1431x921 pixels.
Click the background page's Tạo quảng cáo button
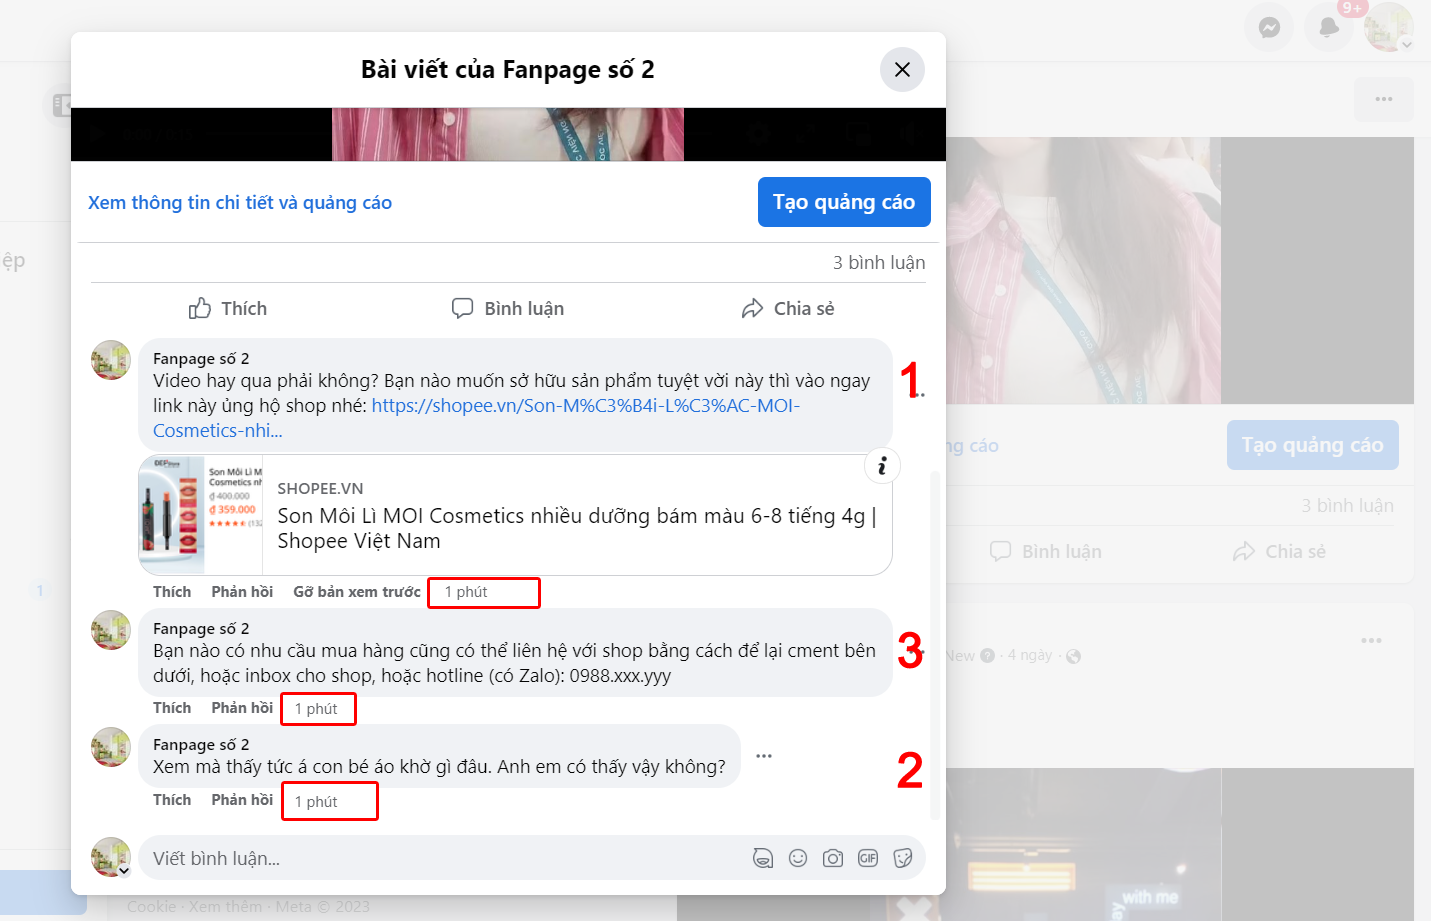[1312, 445]
